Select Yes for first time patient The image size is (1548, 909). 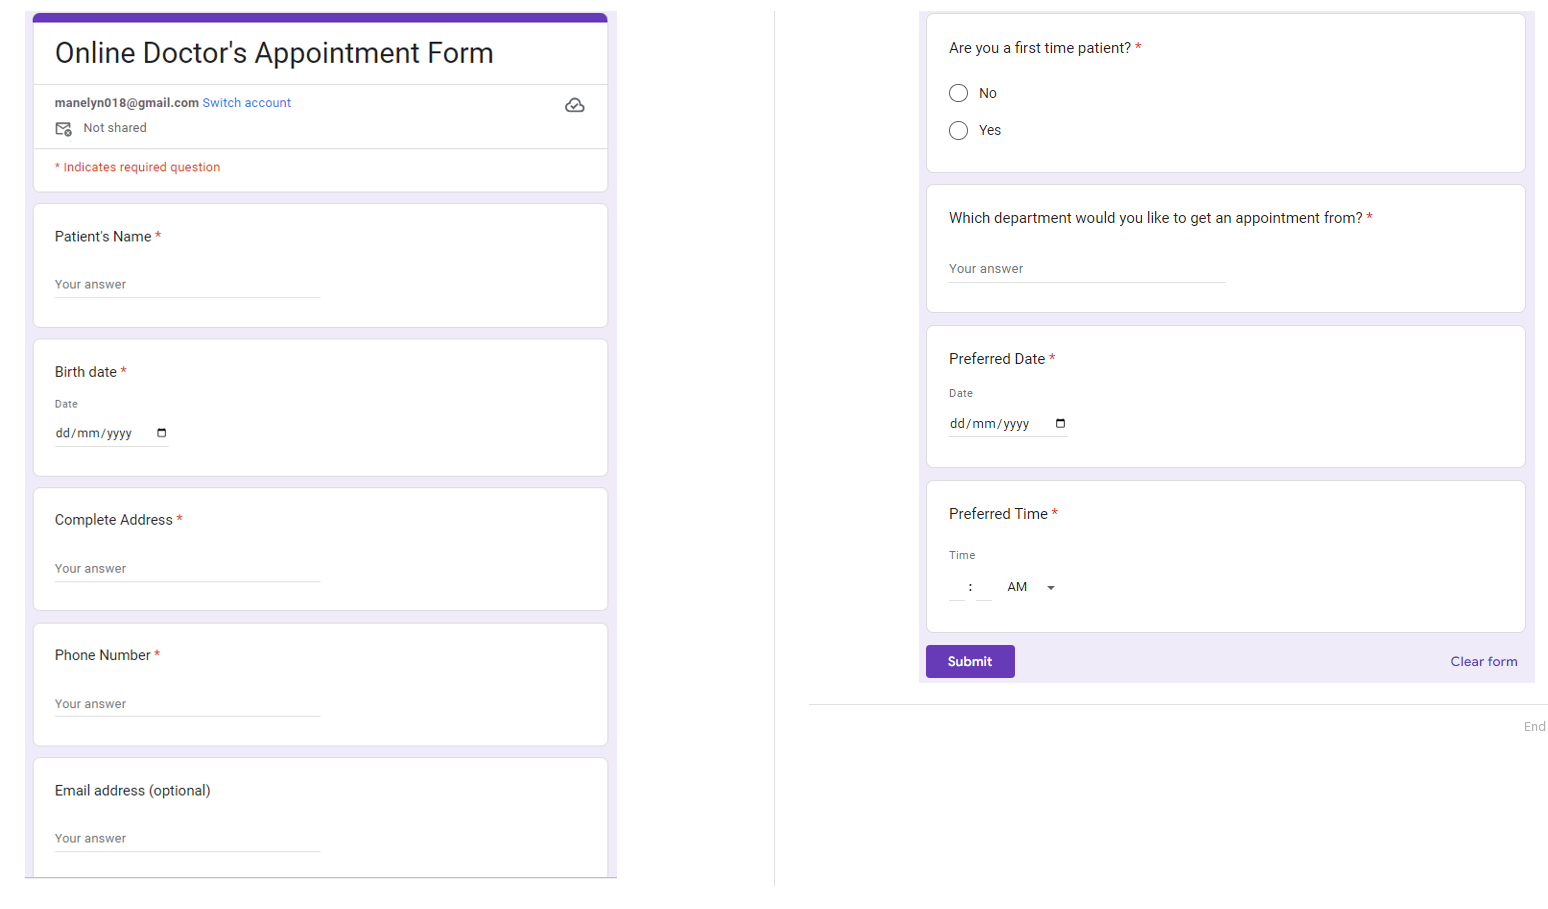tap(958, 130)
